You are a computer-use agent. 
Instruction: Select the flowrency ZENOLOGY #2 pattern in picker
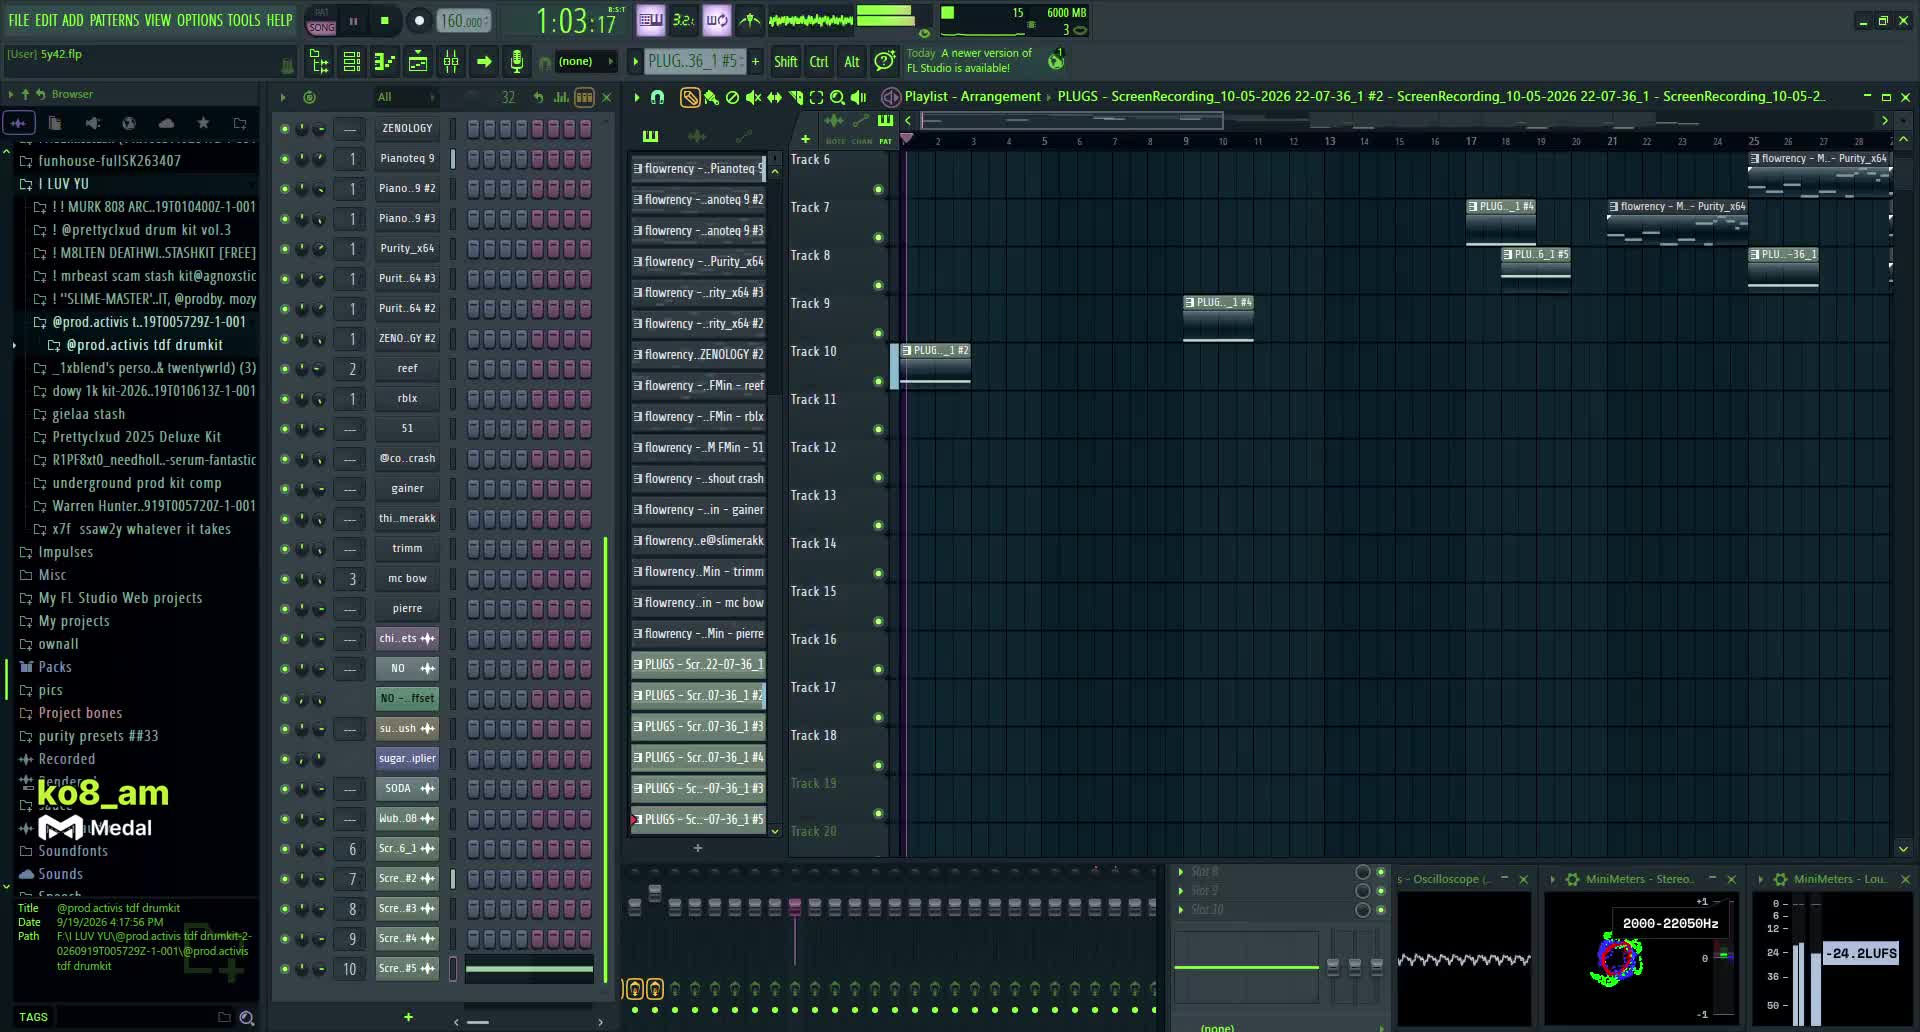(698, 355)
